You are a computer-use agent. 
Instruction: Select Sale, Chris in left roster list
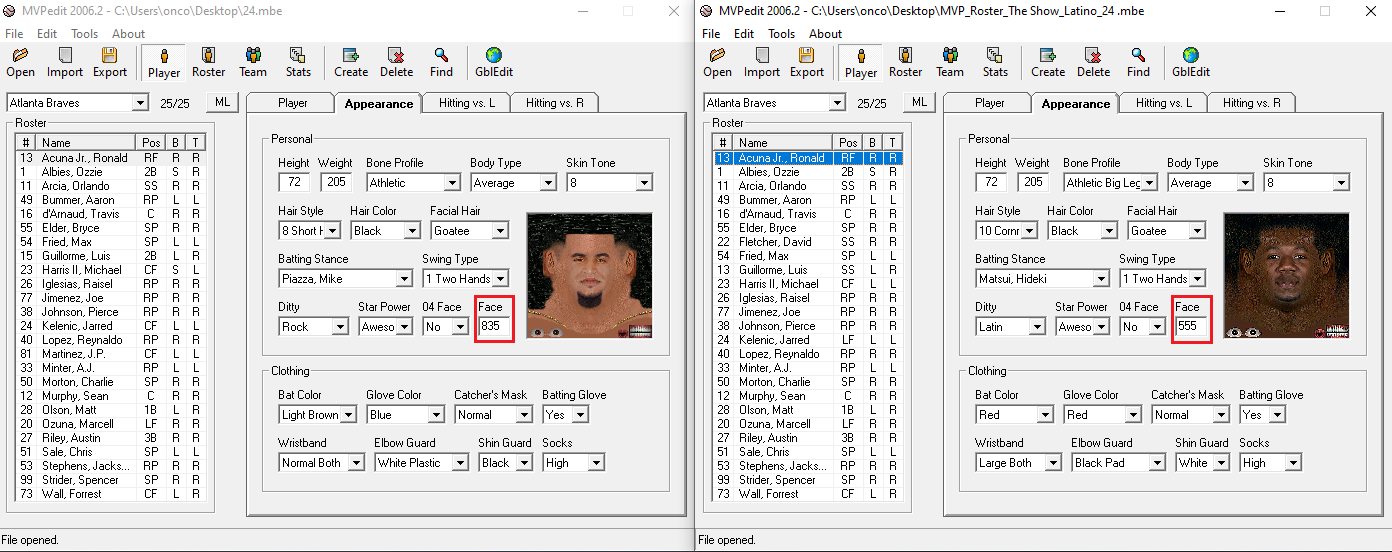(109, 452)
